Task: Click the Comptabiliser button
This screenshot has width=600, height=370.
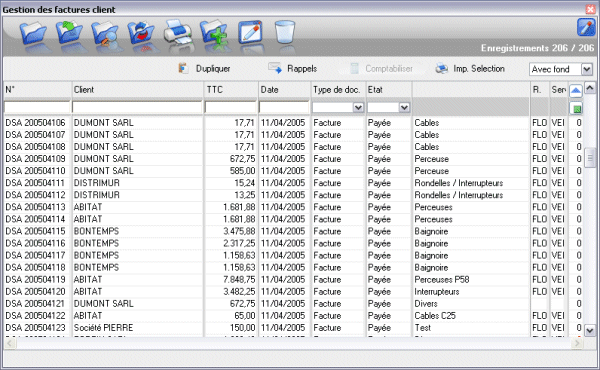Action: 382,68
